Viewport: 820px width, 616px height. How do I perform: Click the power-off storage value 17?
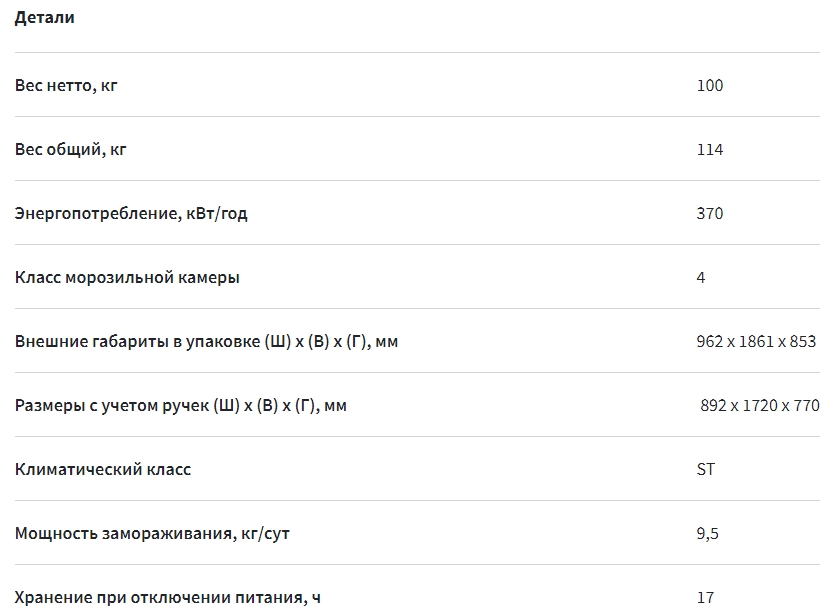pos(705,597)
